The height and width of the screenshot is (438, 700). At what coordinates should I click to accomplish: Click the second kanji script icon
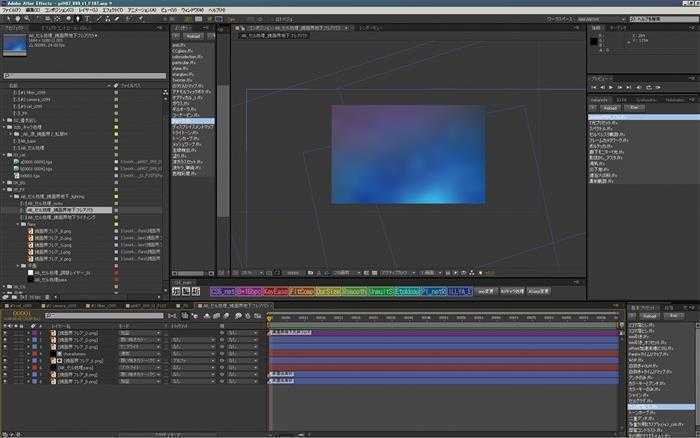tap(186, 292)
